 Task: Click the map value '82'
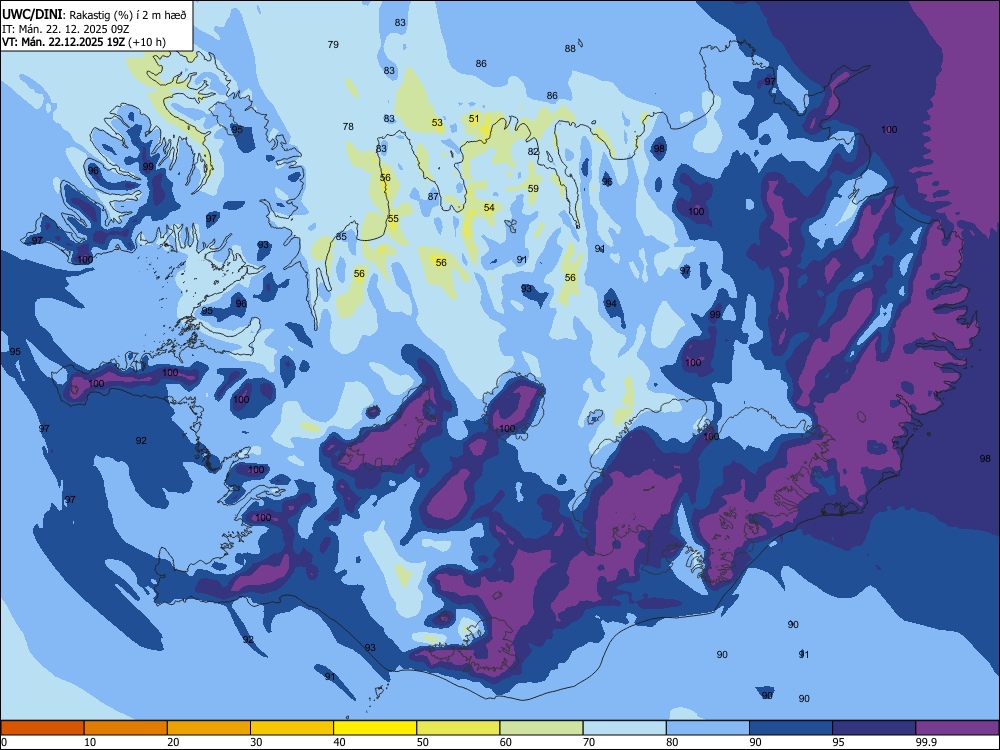[533, 152]
